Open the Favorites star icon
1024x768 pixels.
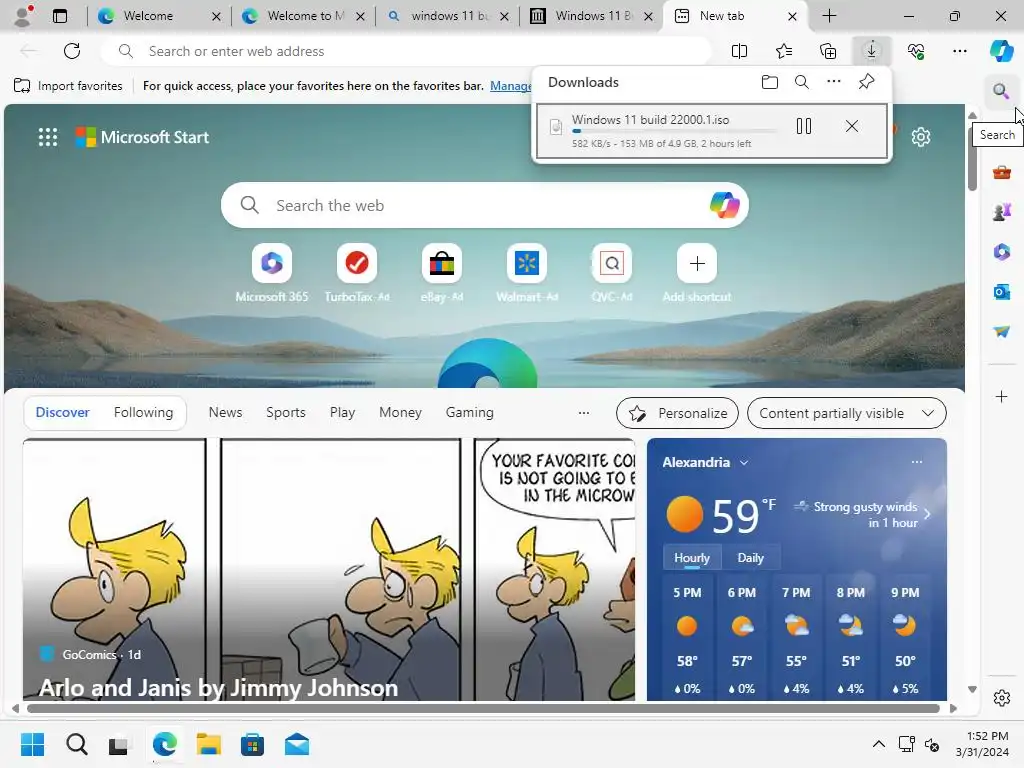click(x=784, y=51)
